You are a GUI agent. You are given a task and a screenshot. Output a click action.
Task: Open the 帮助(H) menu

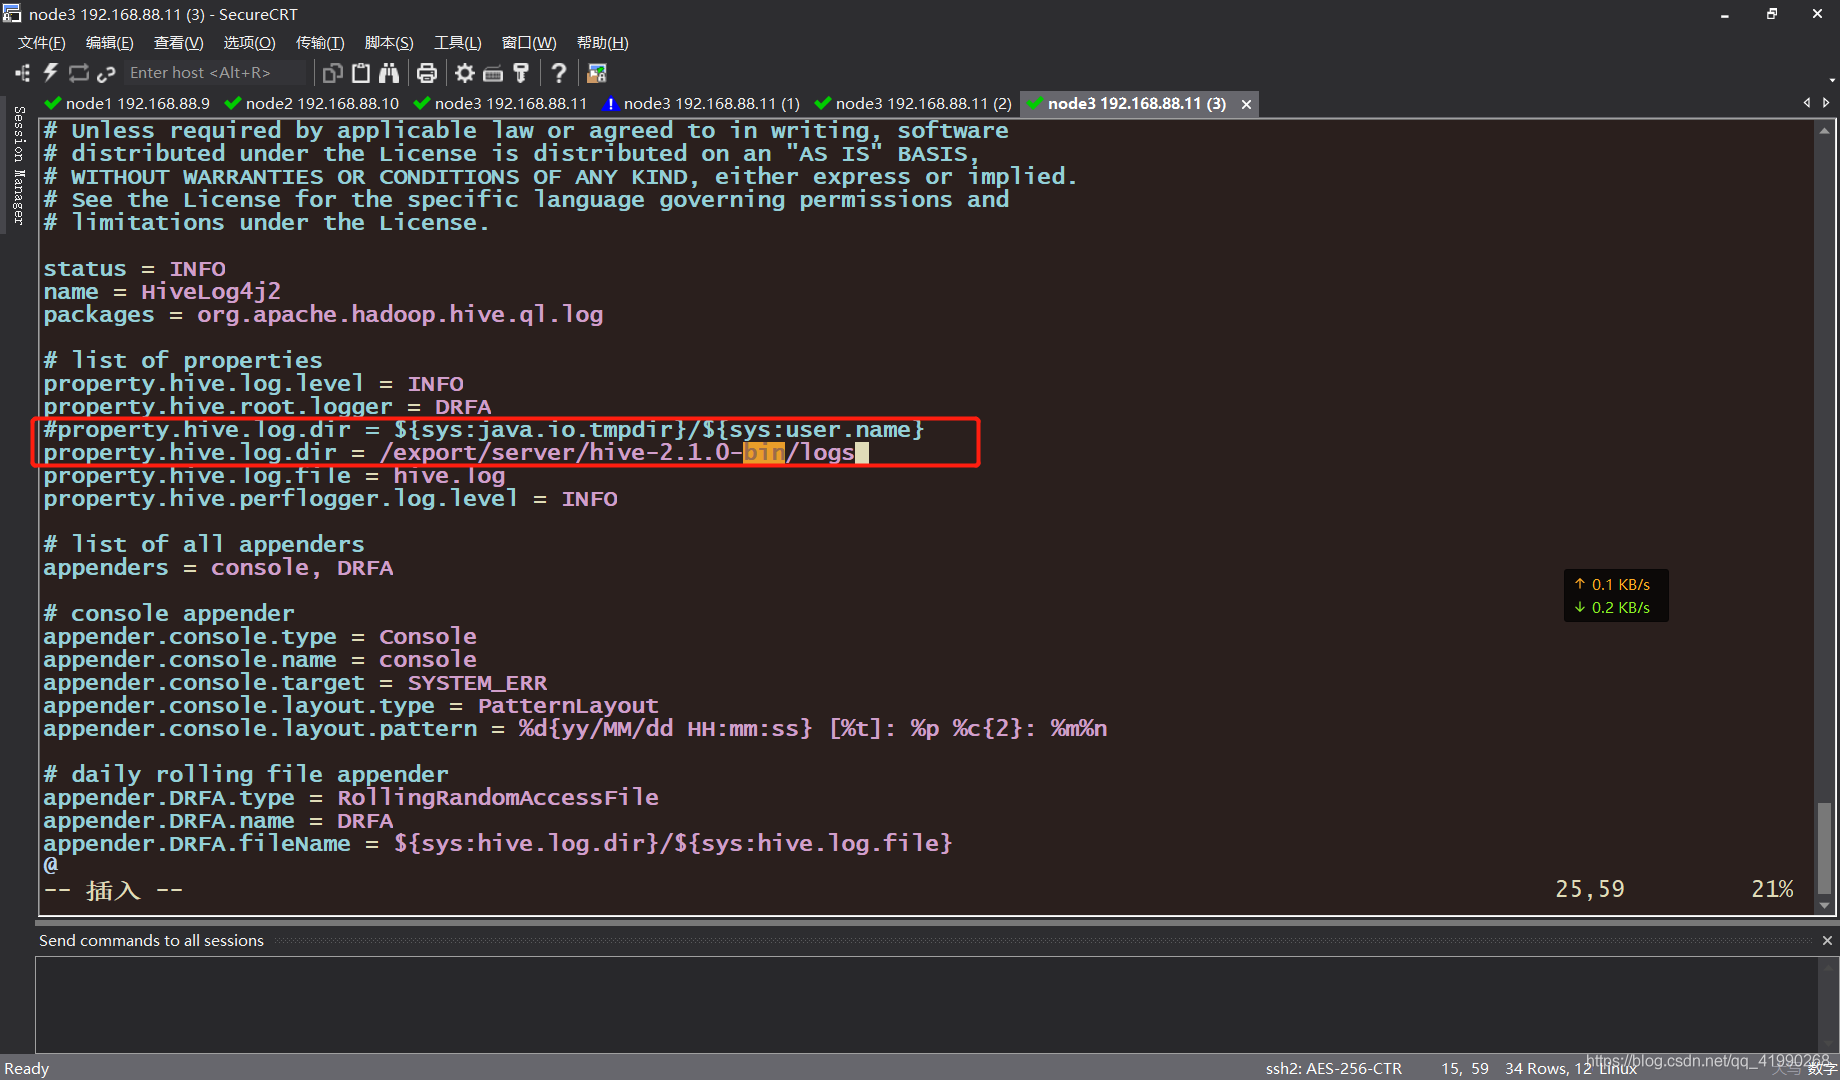coord(603,43)
